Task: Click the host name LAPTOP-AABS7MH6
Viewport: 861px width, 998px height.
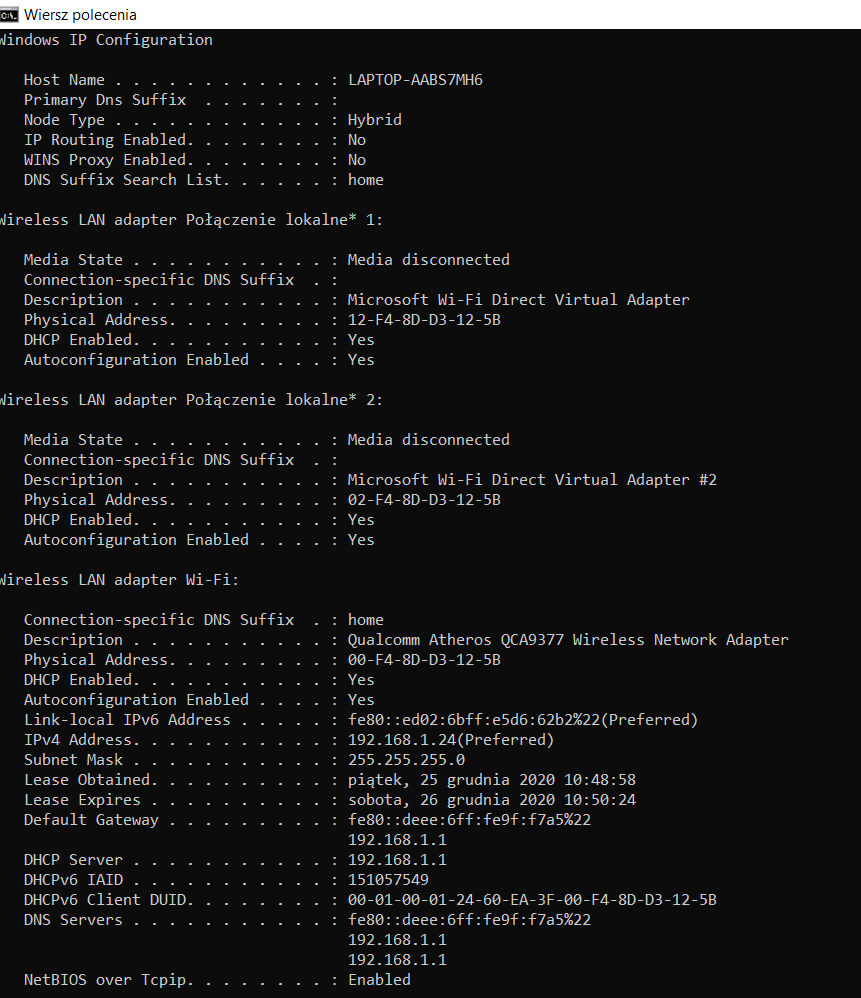Action: [x=415, y=80]
